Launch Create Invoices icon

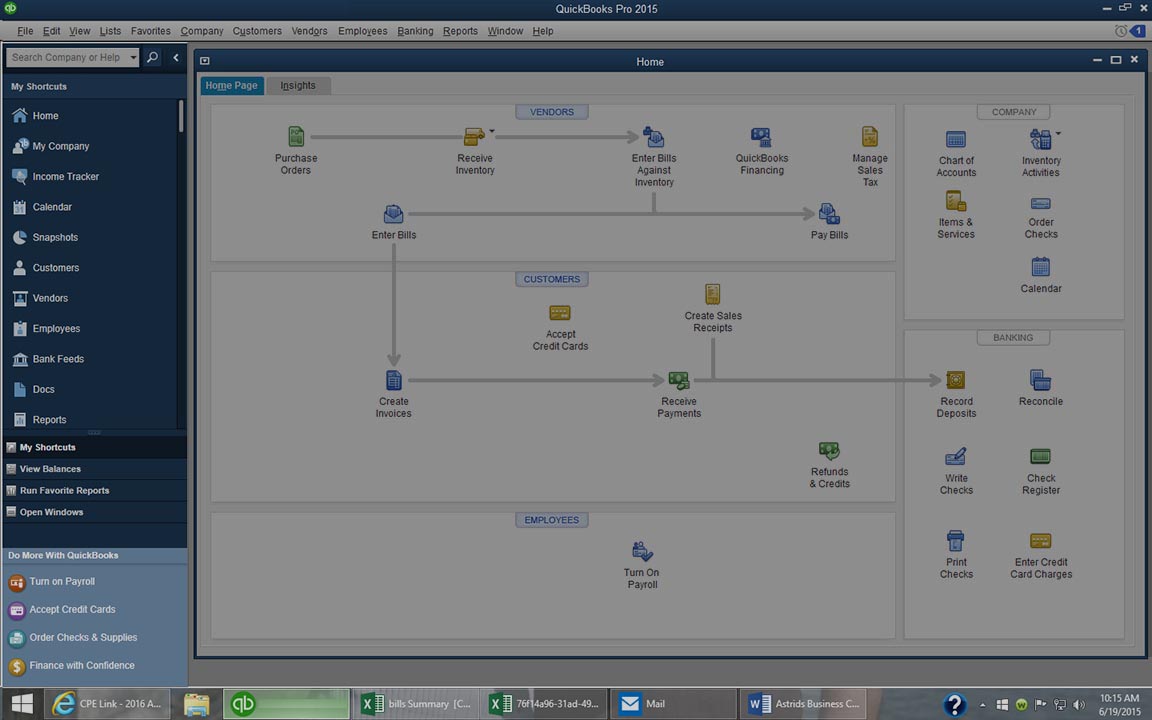(x=394, y=381)
